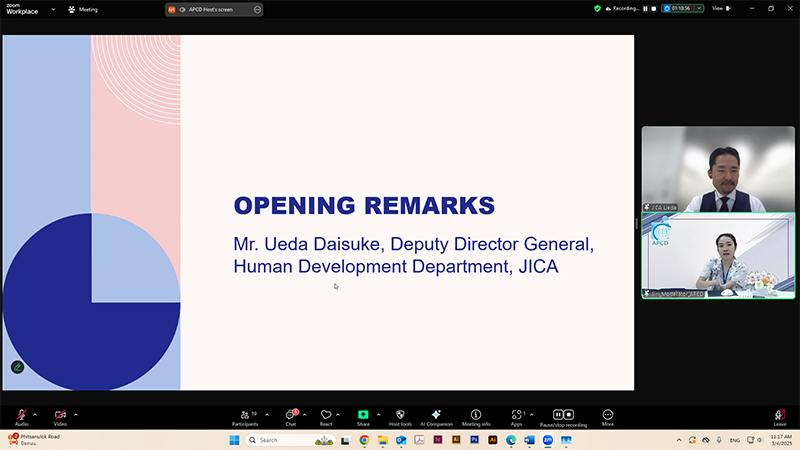Click Pause/stop recording control
Viewport: 800px width, 450px height.
(563, 415)
